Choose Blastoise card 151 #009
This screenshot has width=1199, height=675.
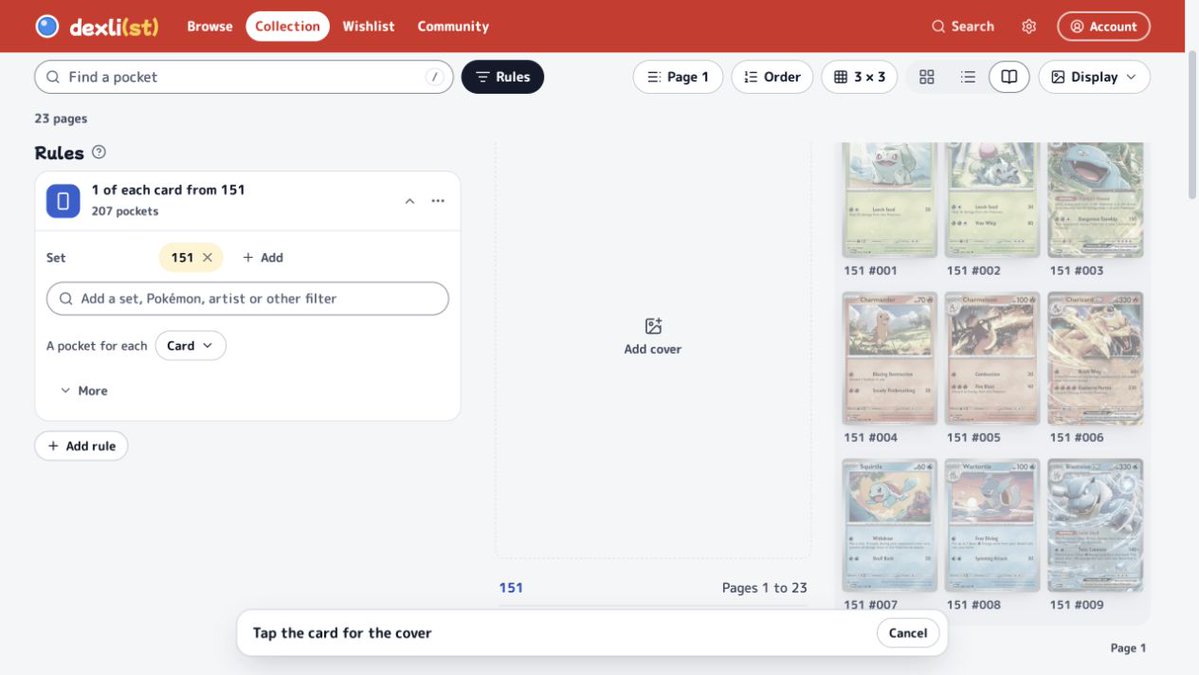(x=1095, y=525)
